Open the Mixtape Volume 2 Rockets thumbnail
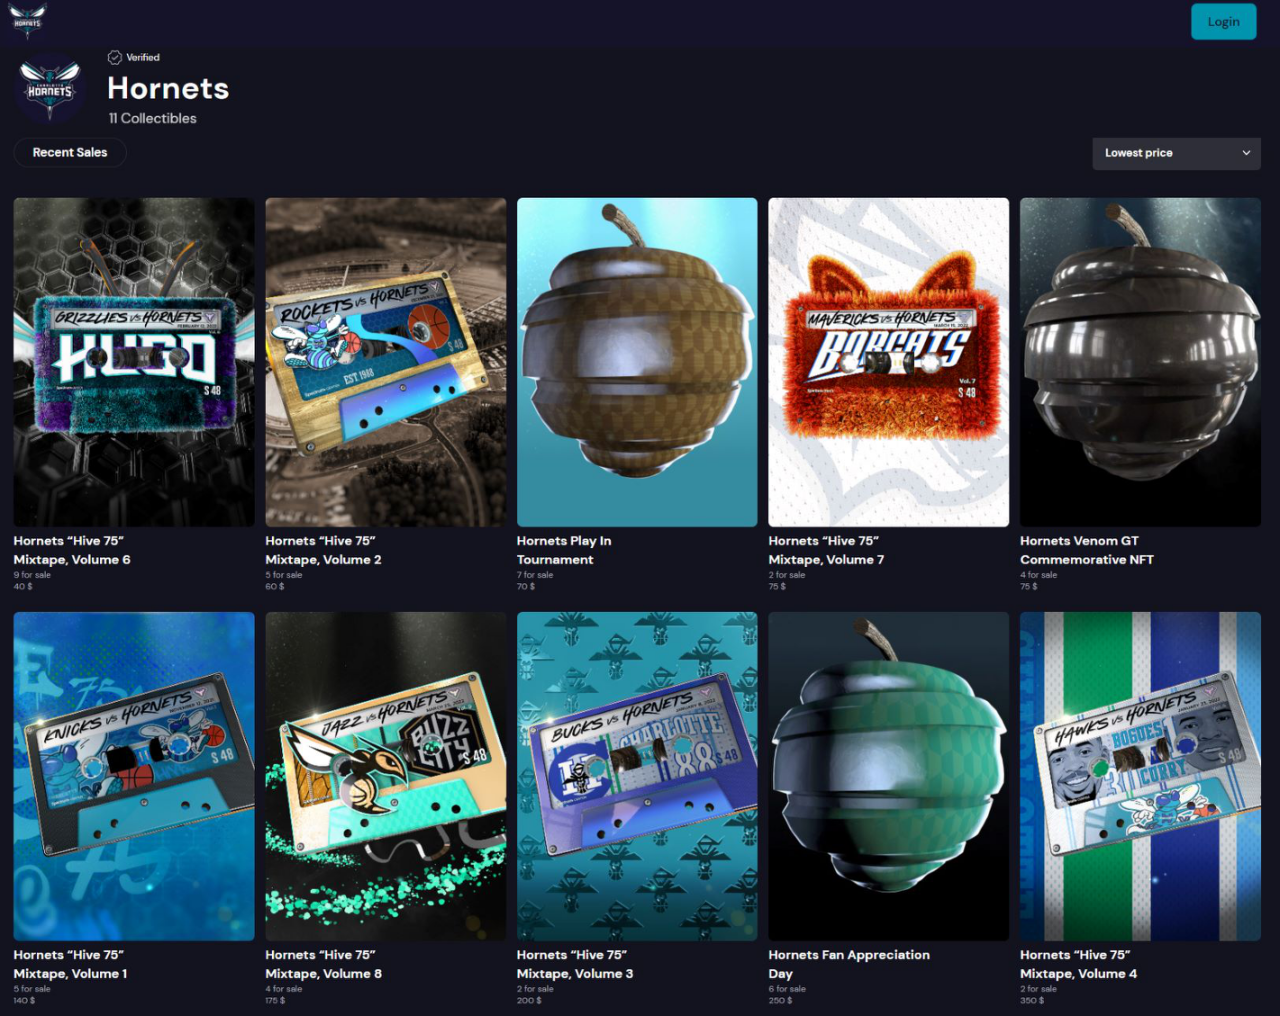This screenshot has width=1280, height=1016. point(386,362)
